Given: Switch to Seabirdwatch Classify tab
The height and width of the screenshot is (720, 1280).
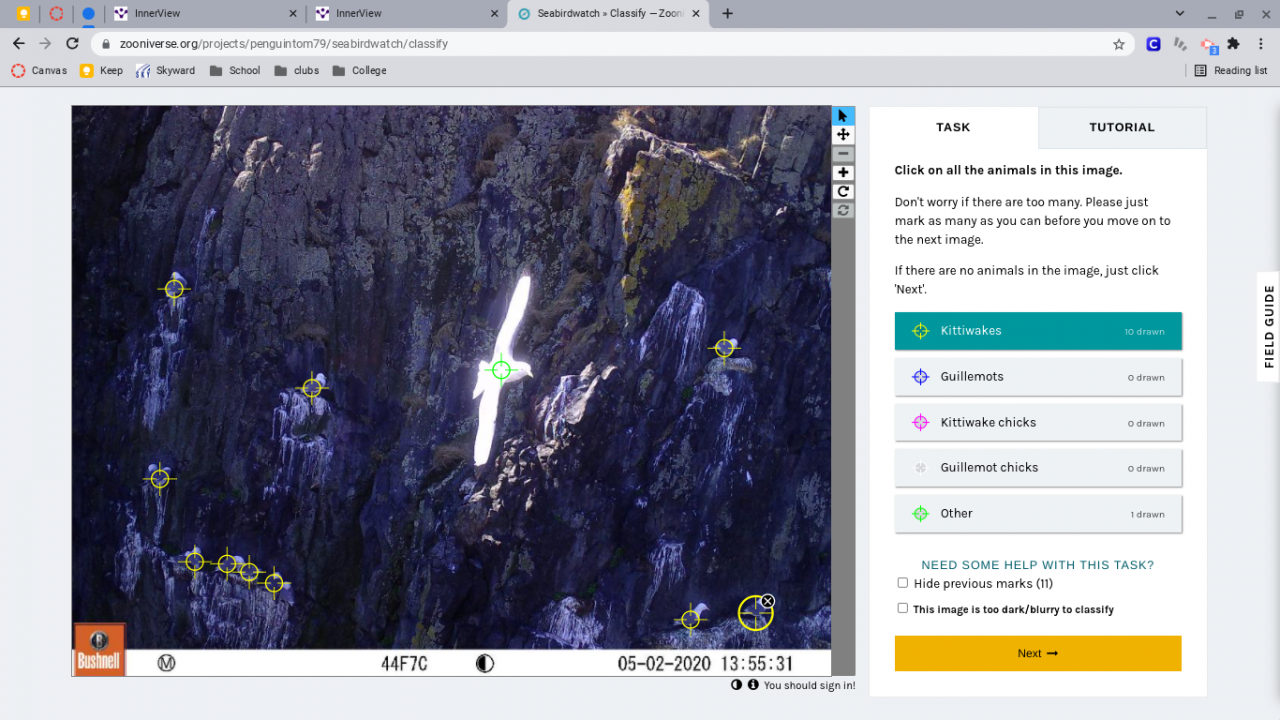Looking at the screenshot, I should pyautogui.click(x=607, y=14).
